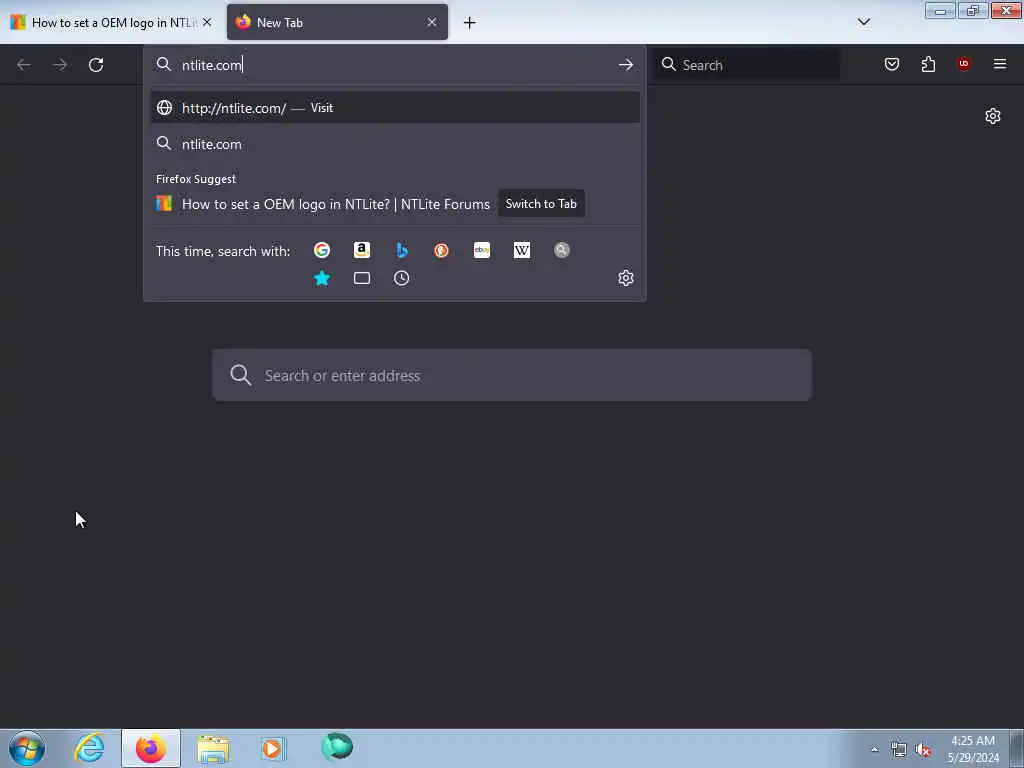Switch to the How to set a OEM logo tab
This screenshot has height=768, width=1024.
(x=111, y=22)
